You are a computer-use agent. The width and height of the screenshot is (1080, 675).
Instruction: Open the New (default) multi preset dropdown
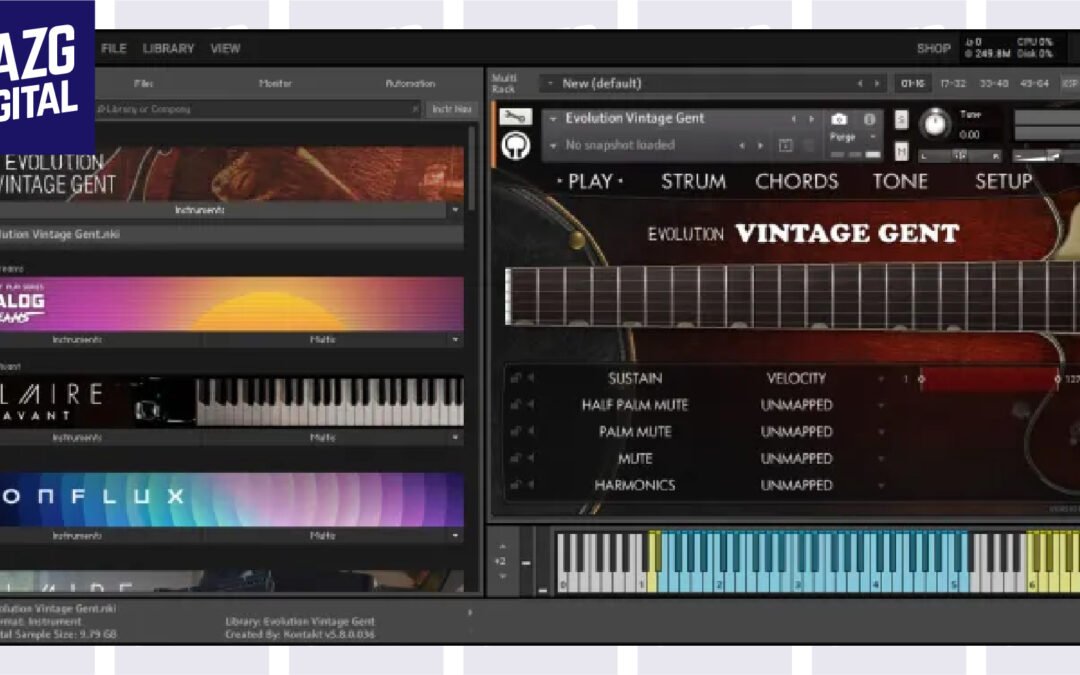[550, 83]
